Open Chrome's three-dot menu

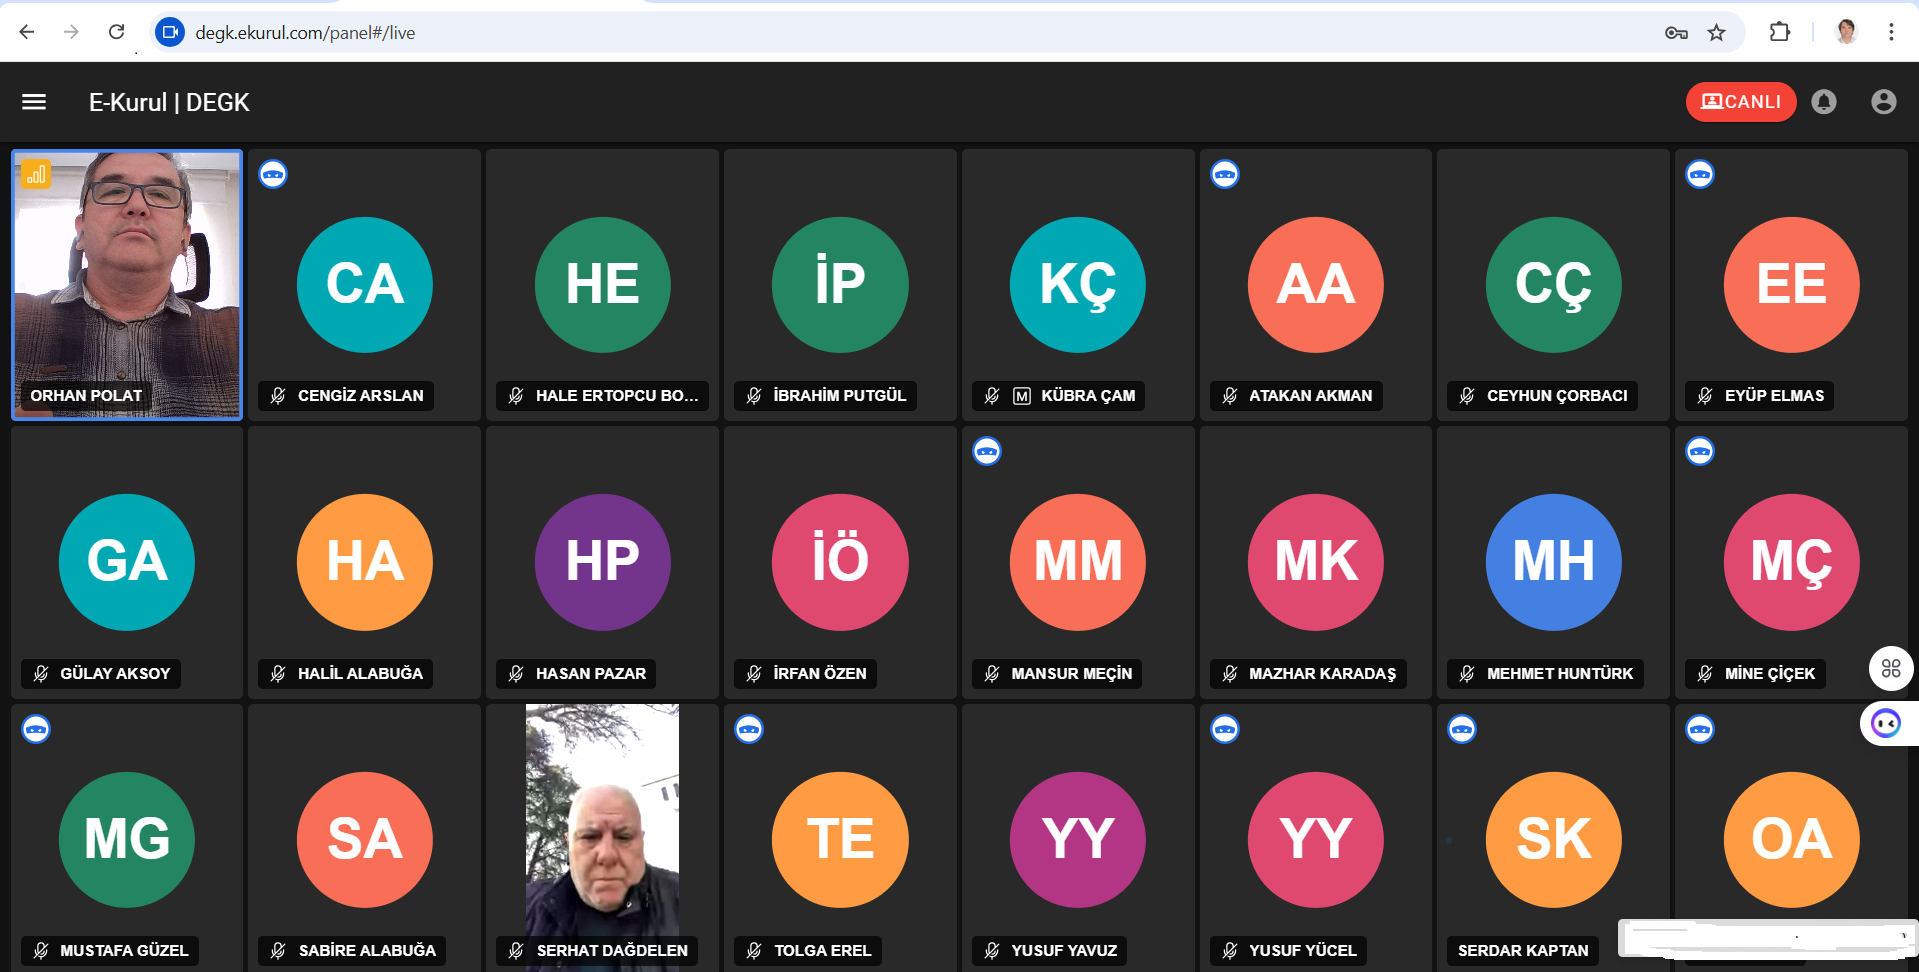[x=1890, y=33]
